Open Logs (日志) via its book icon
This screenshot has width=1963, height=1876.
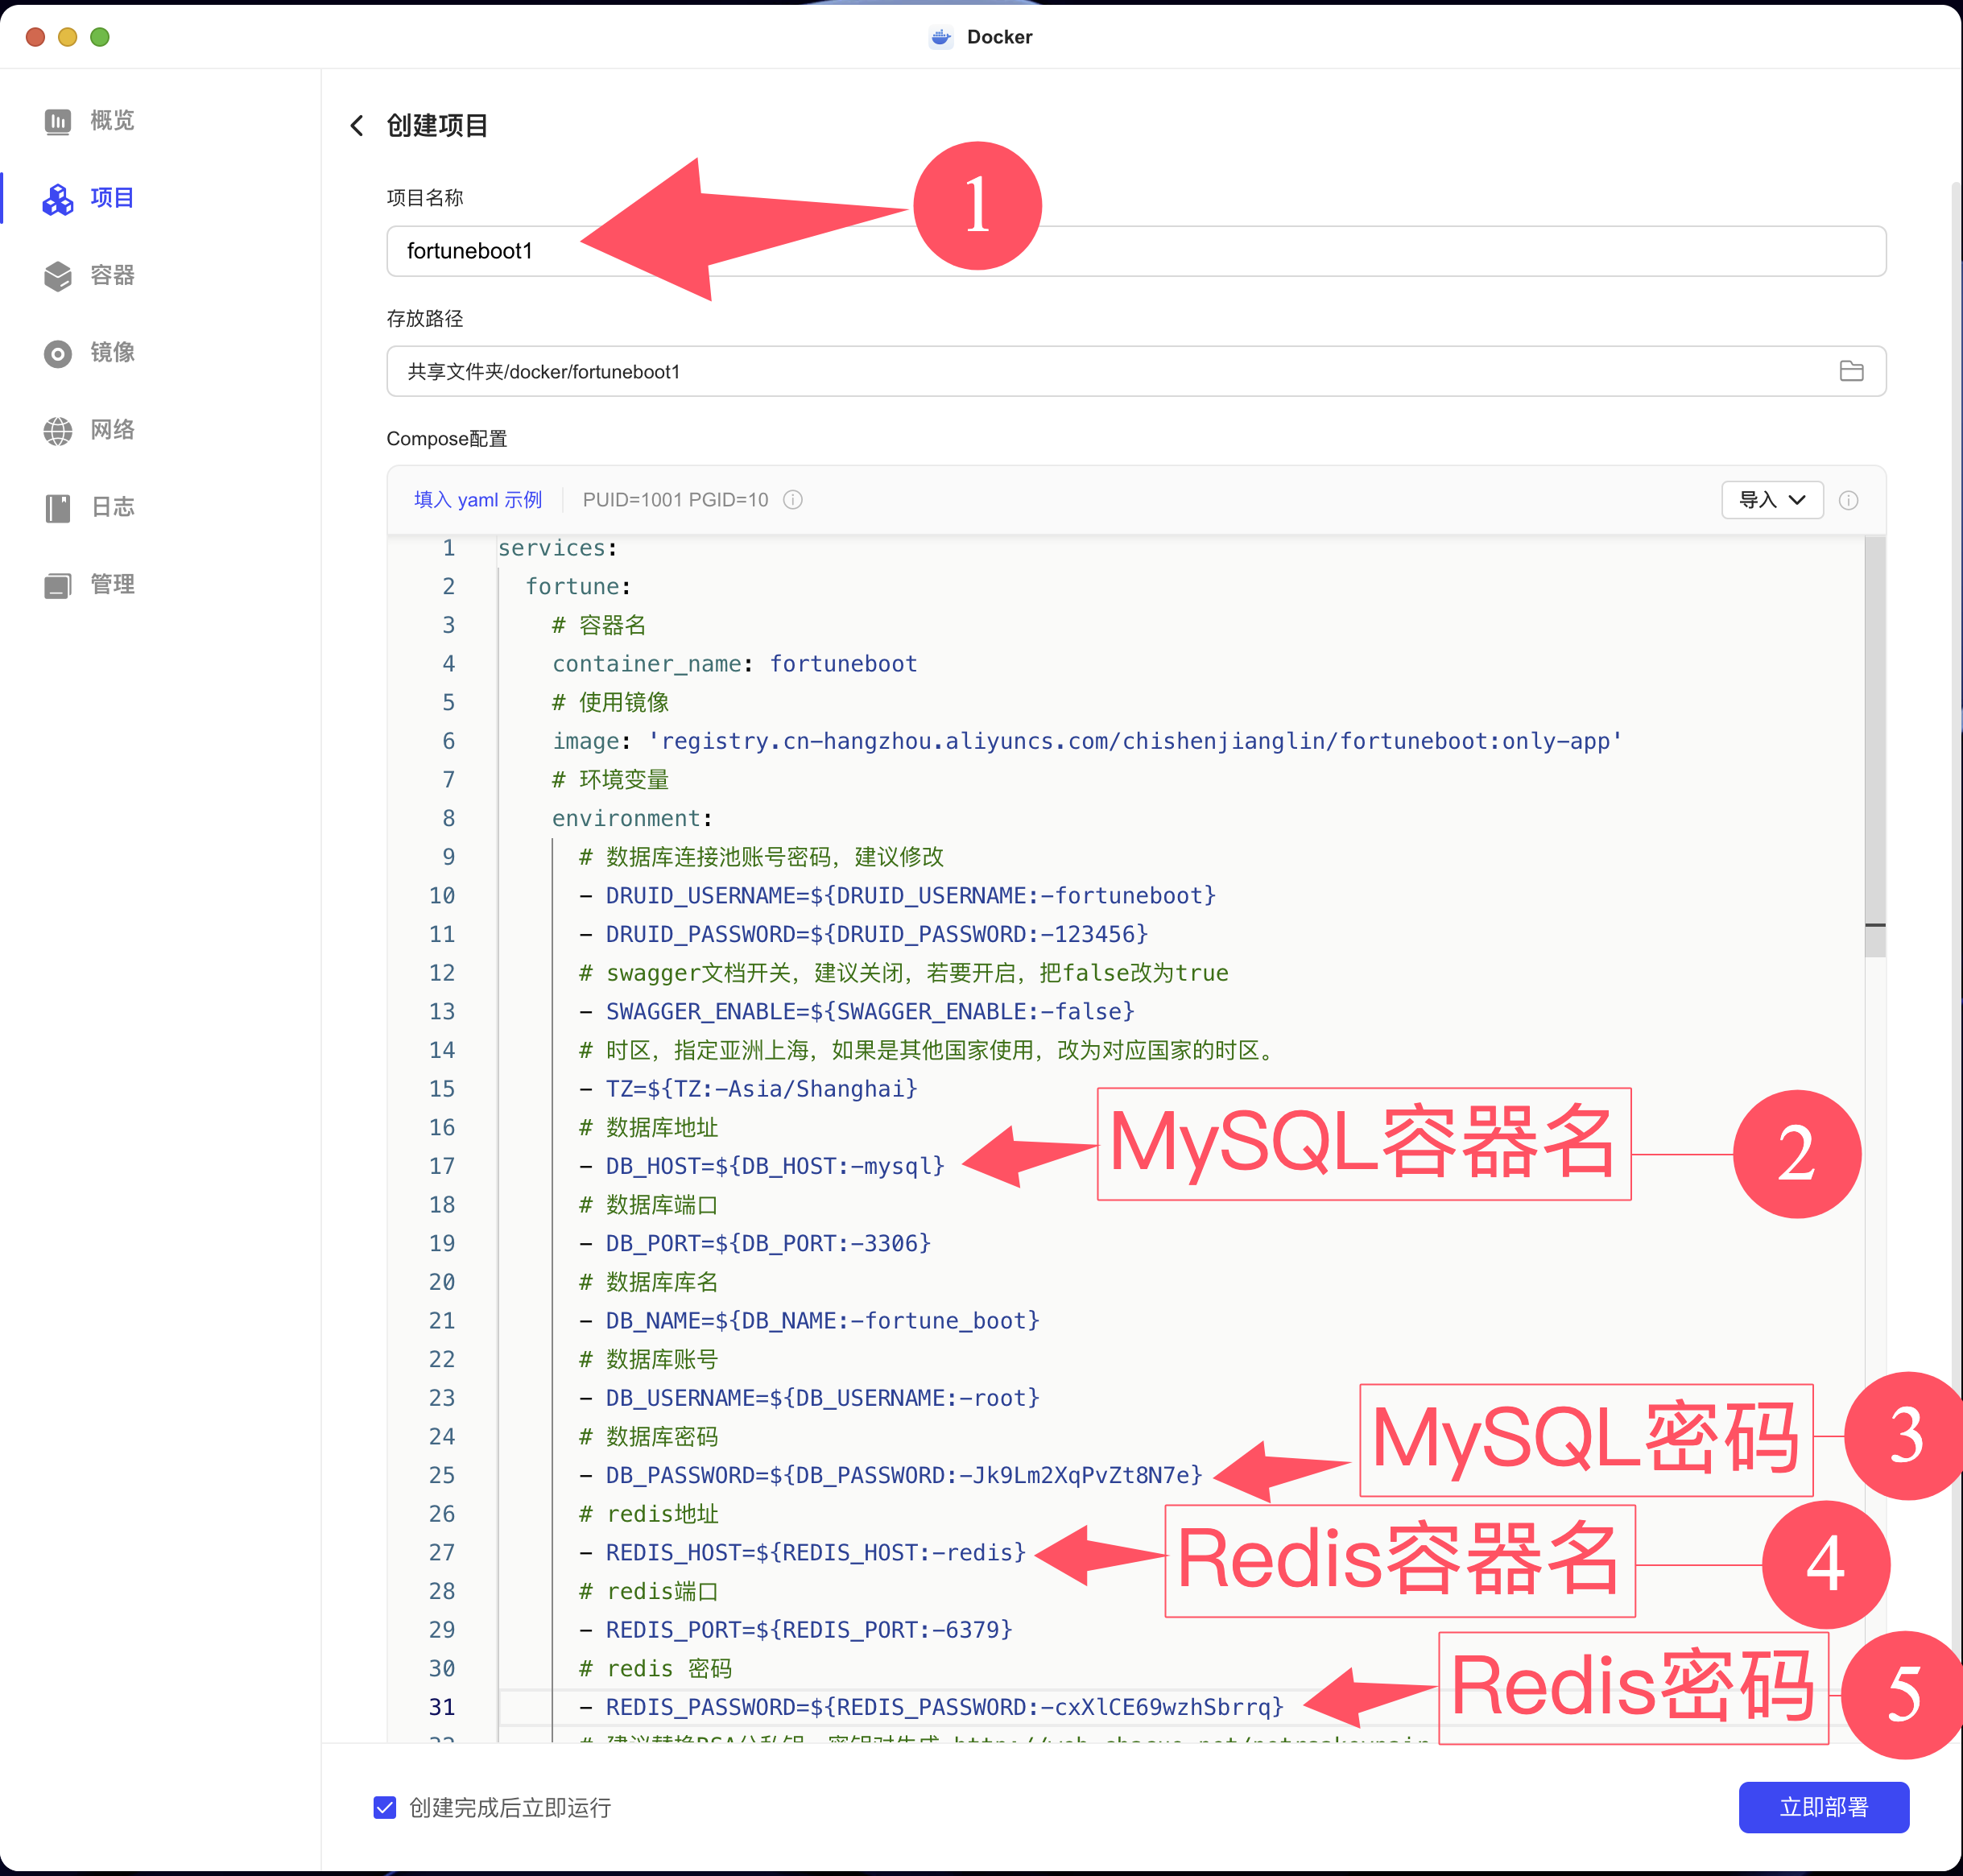pyautogui.click(x=58, y=507)
